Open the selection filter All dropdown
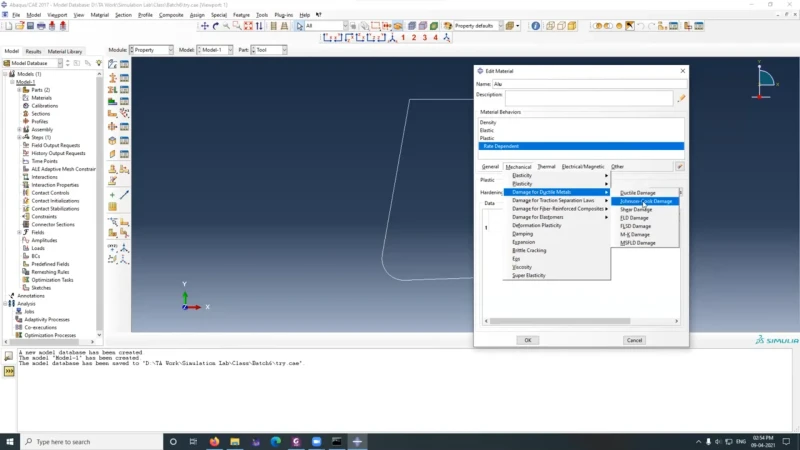This screenshot has width=800, height=450. (x=326, y=26)
